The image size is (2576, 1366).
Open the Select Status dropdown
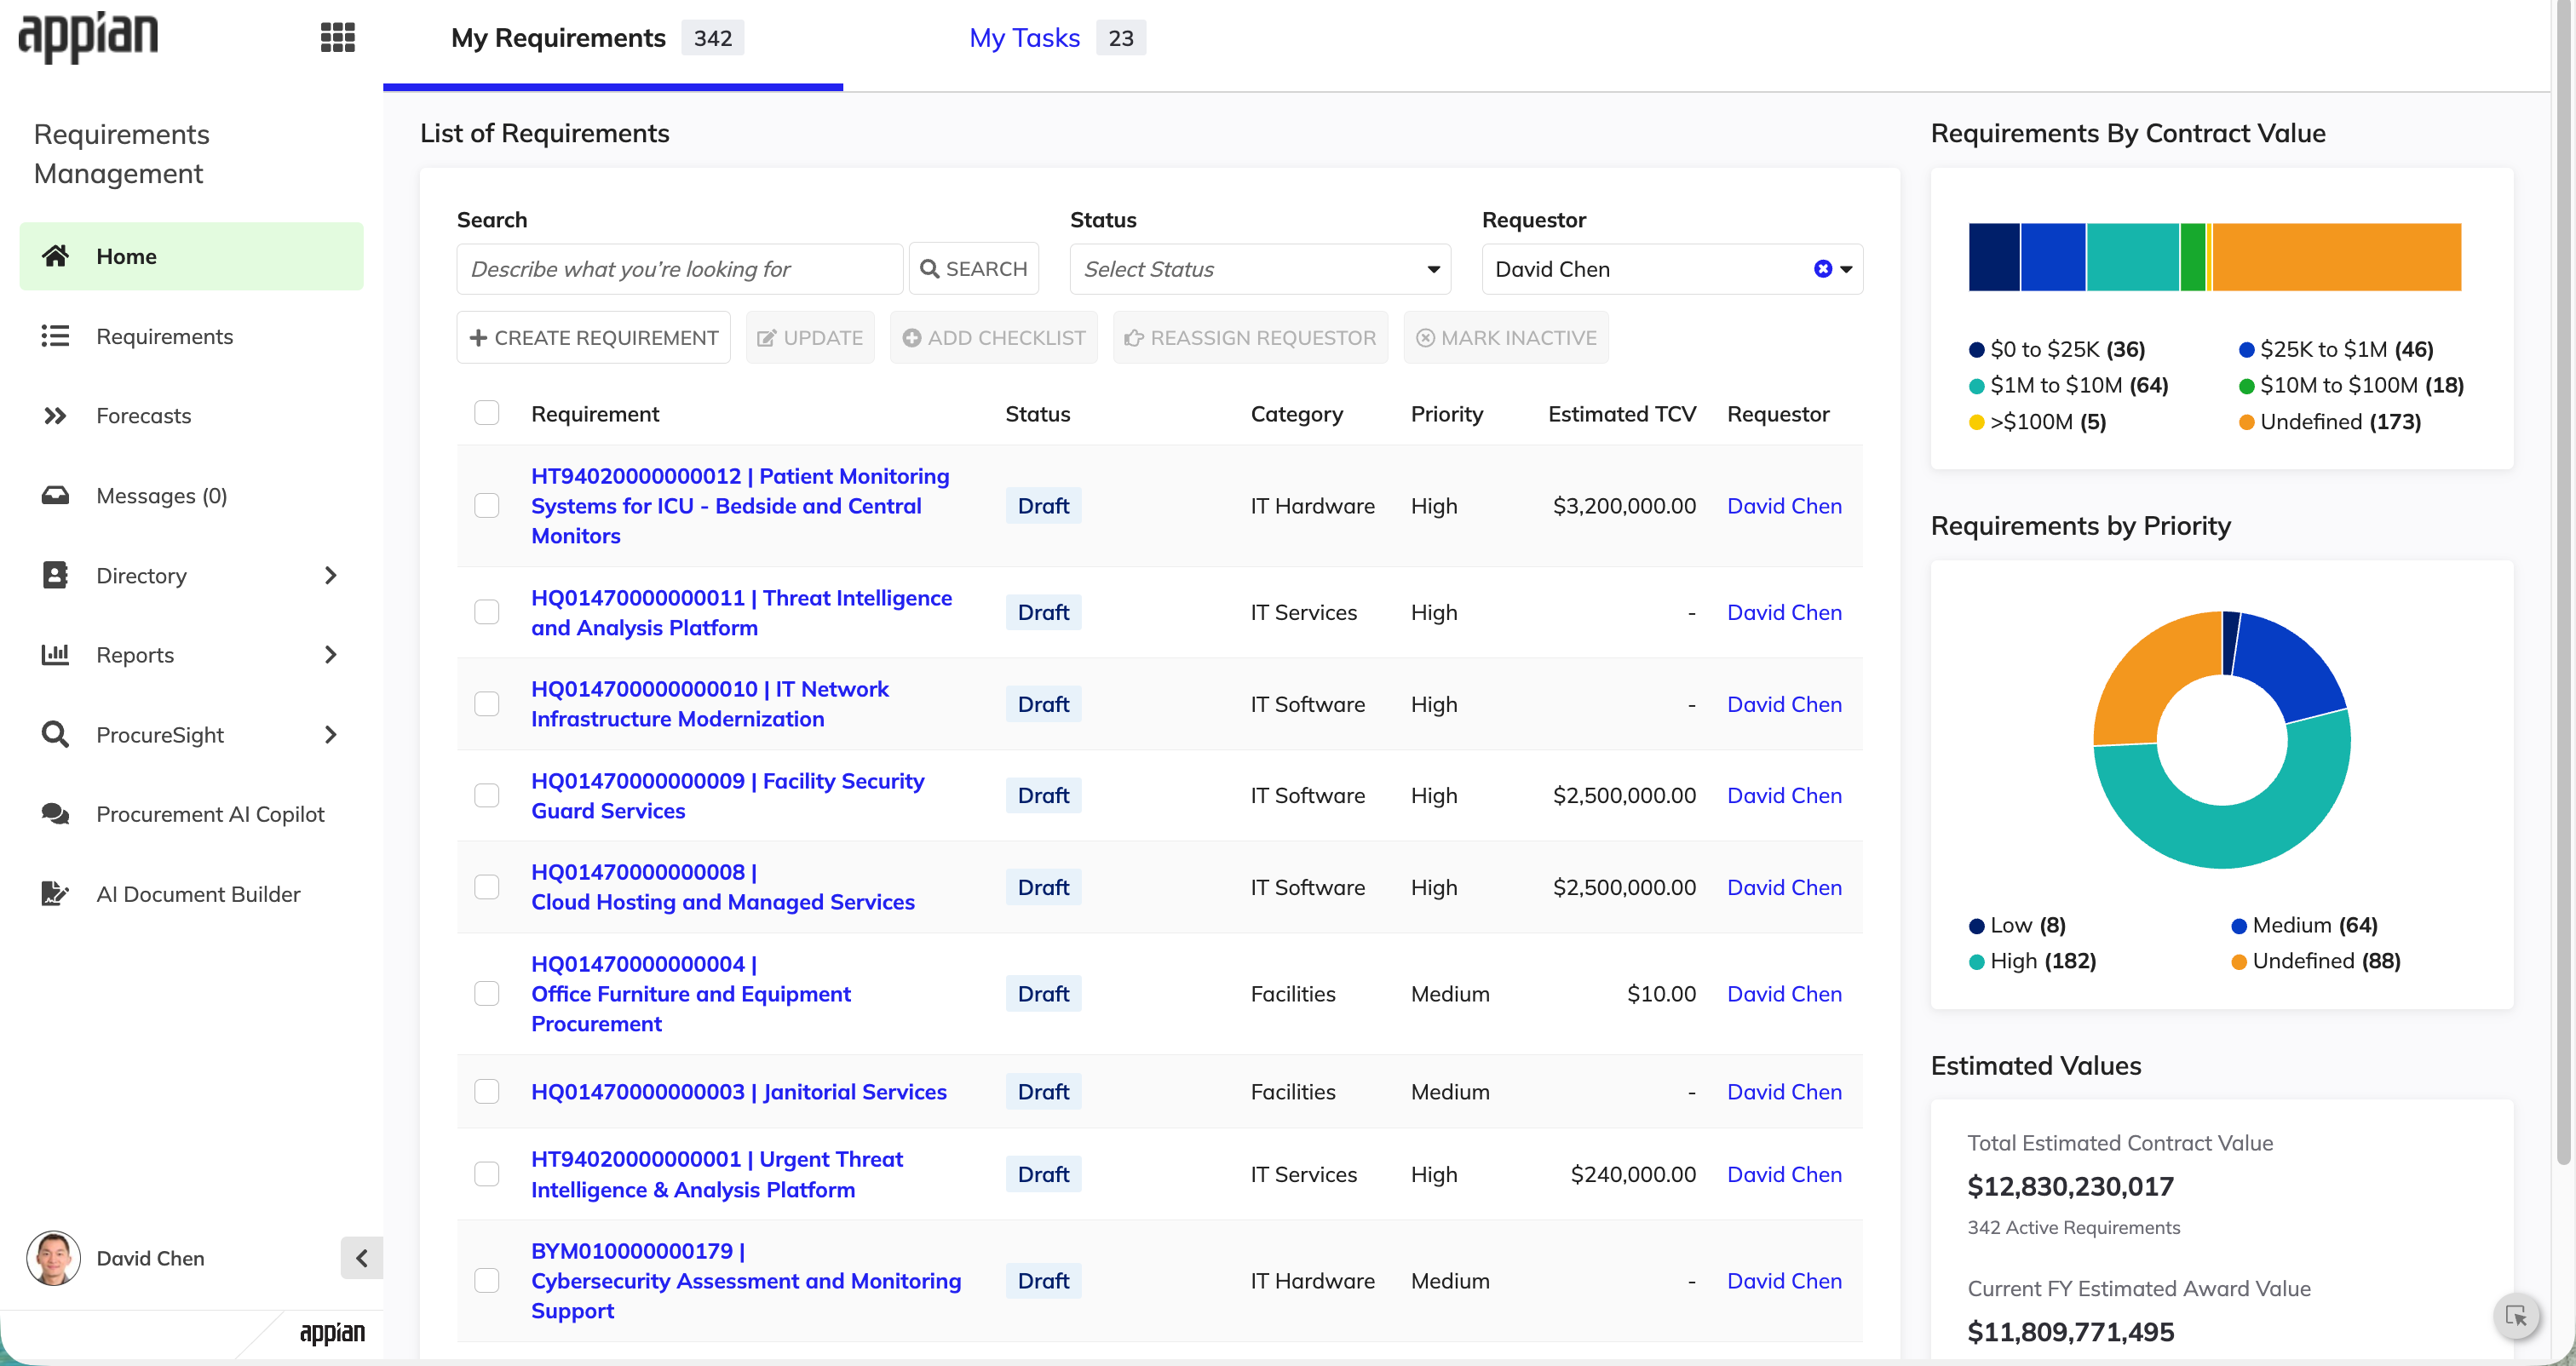[1260, 269]
